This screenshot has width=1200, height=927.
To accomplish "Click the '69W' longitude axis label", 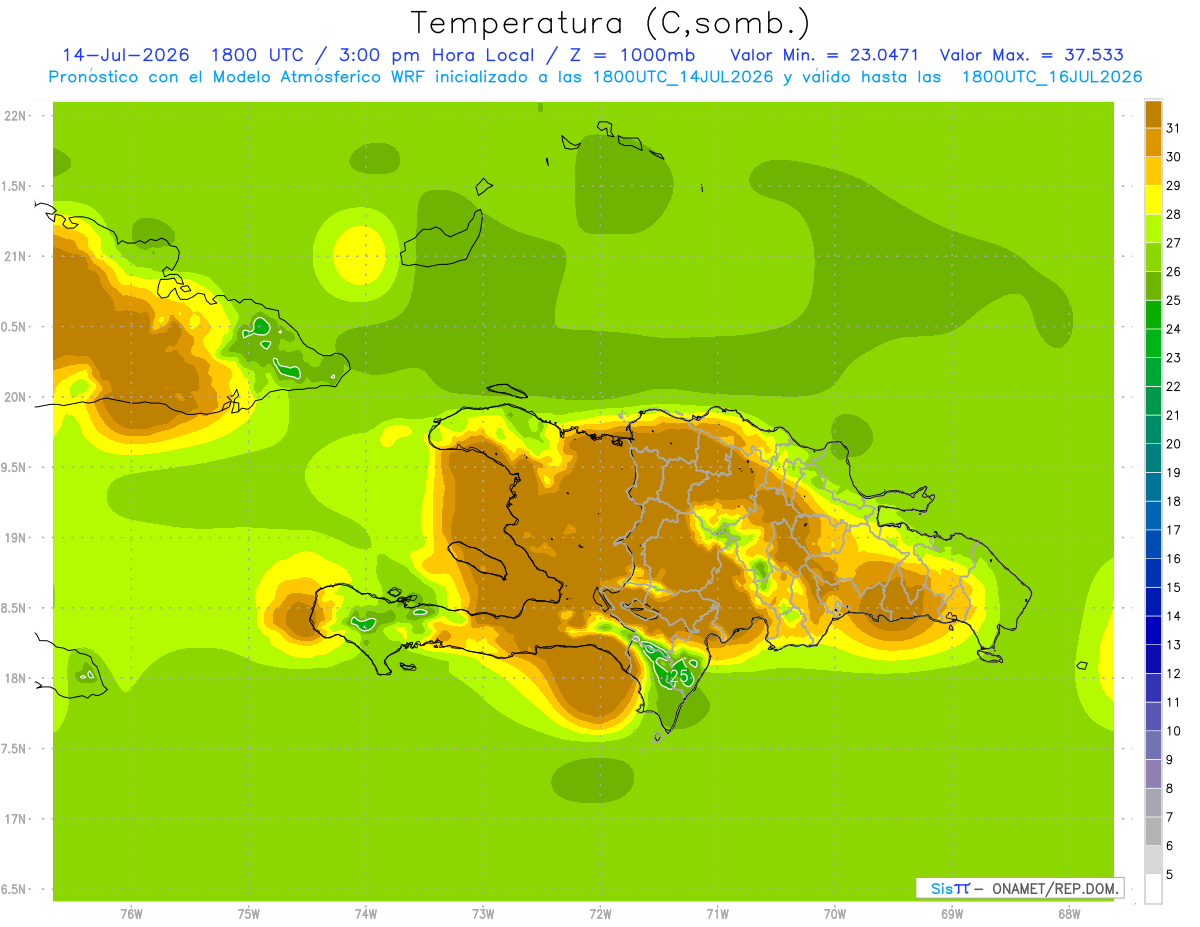I will pyautogui.click(x=952, y=913).
